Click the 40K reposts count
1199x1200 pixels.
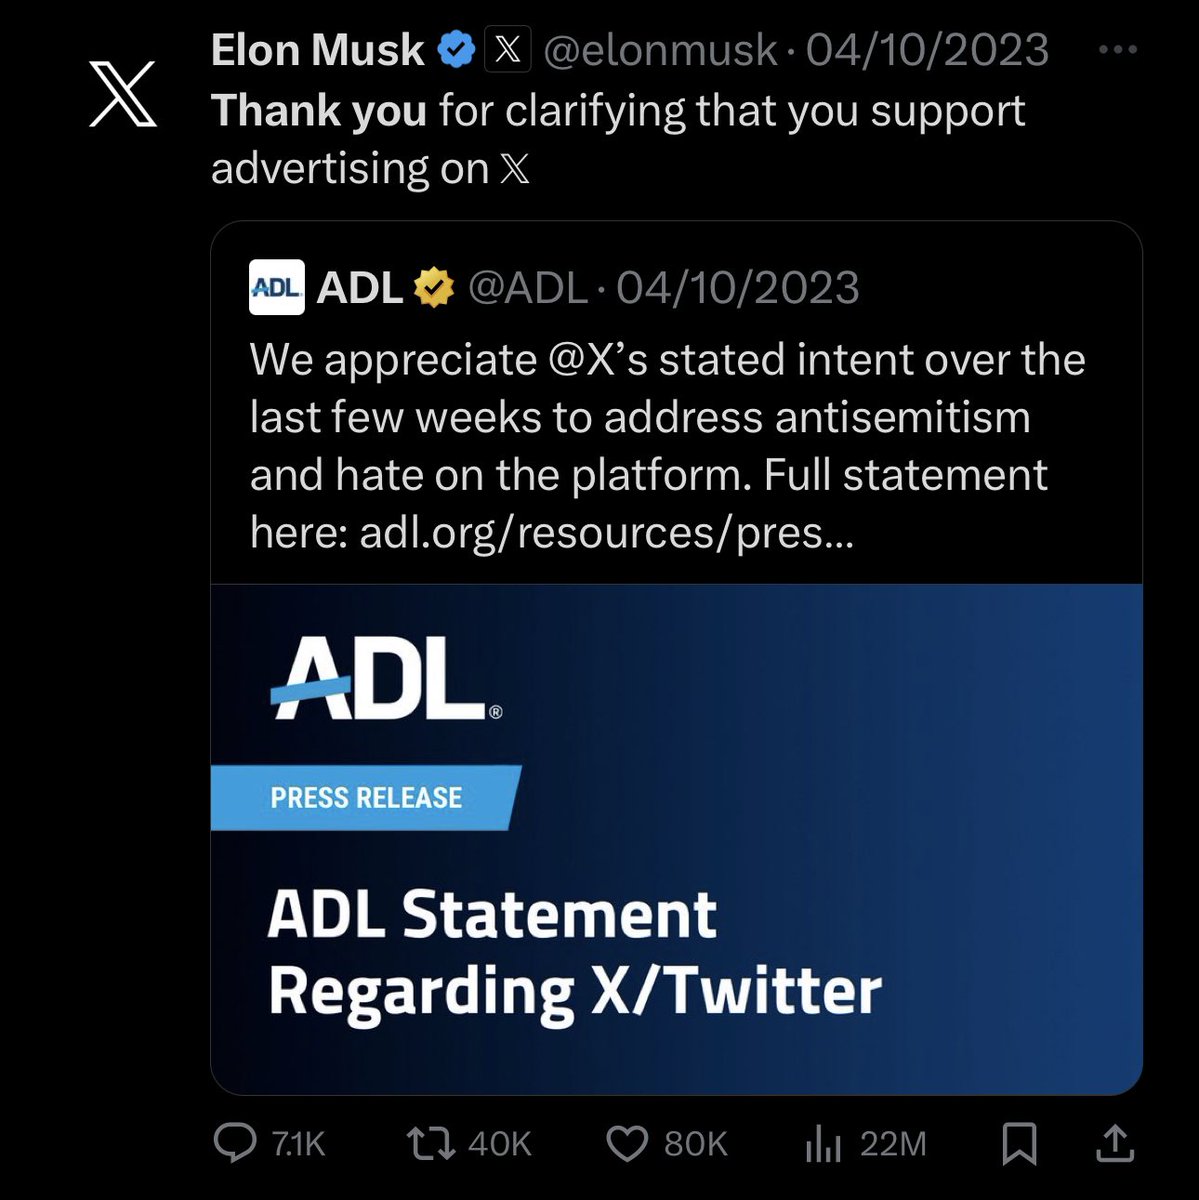click(500, 1143)
